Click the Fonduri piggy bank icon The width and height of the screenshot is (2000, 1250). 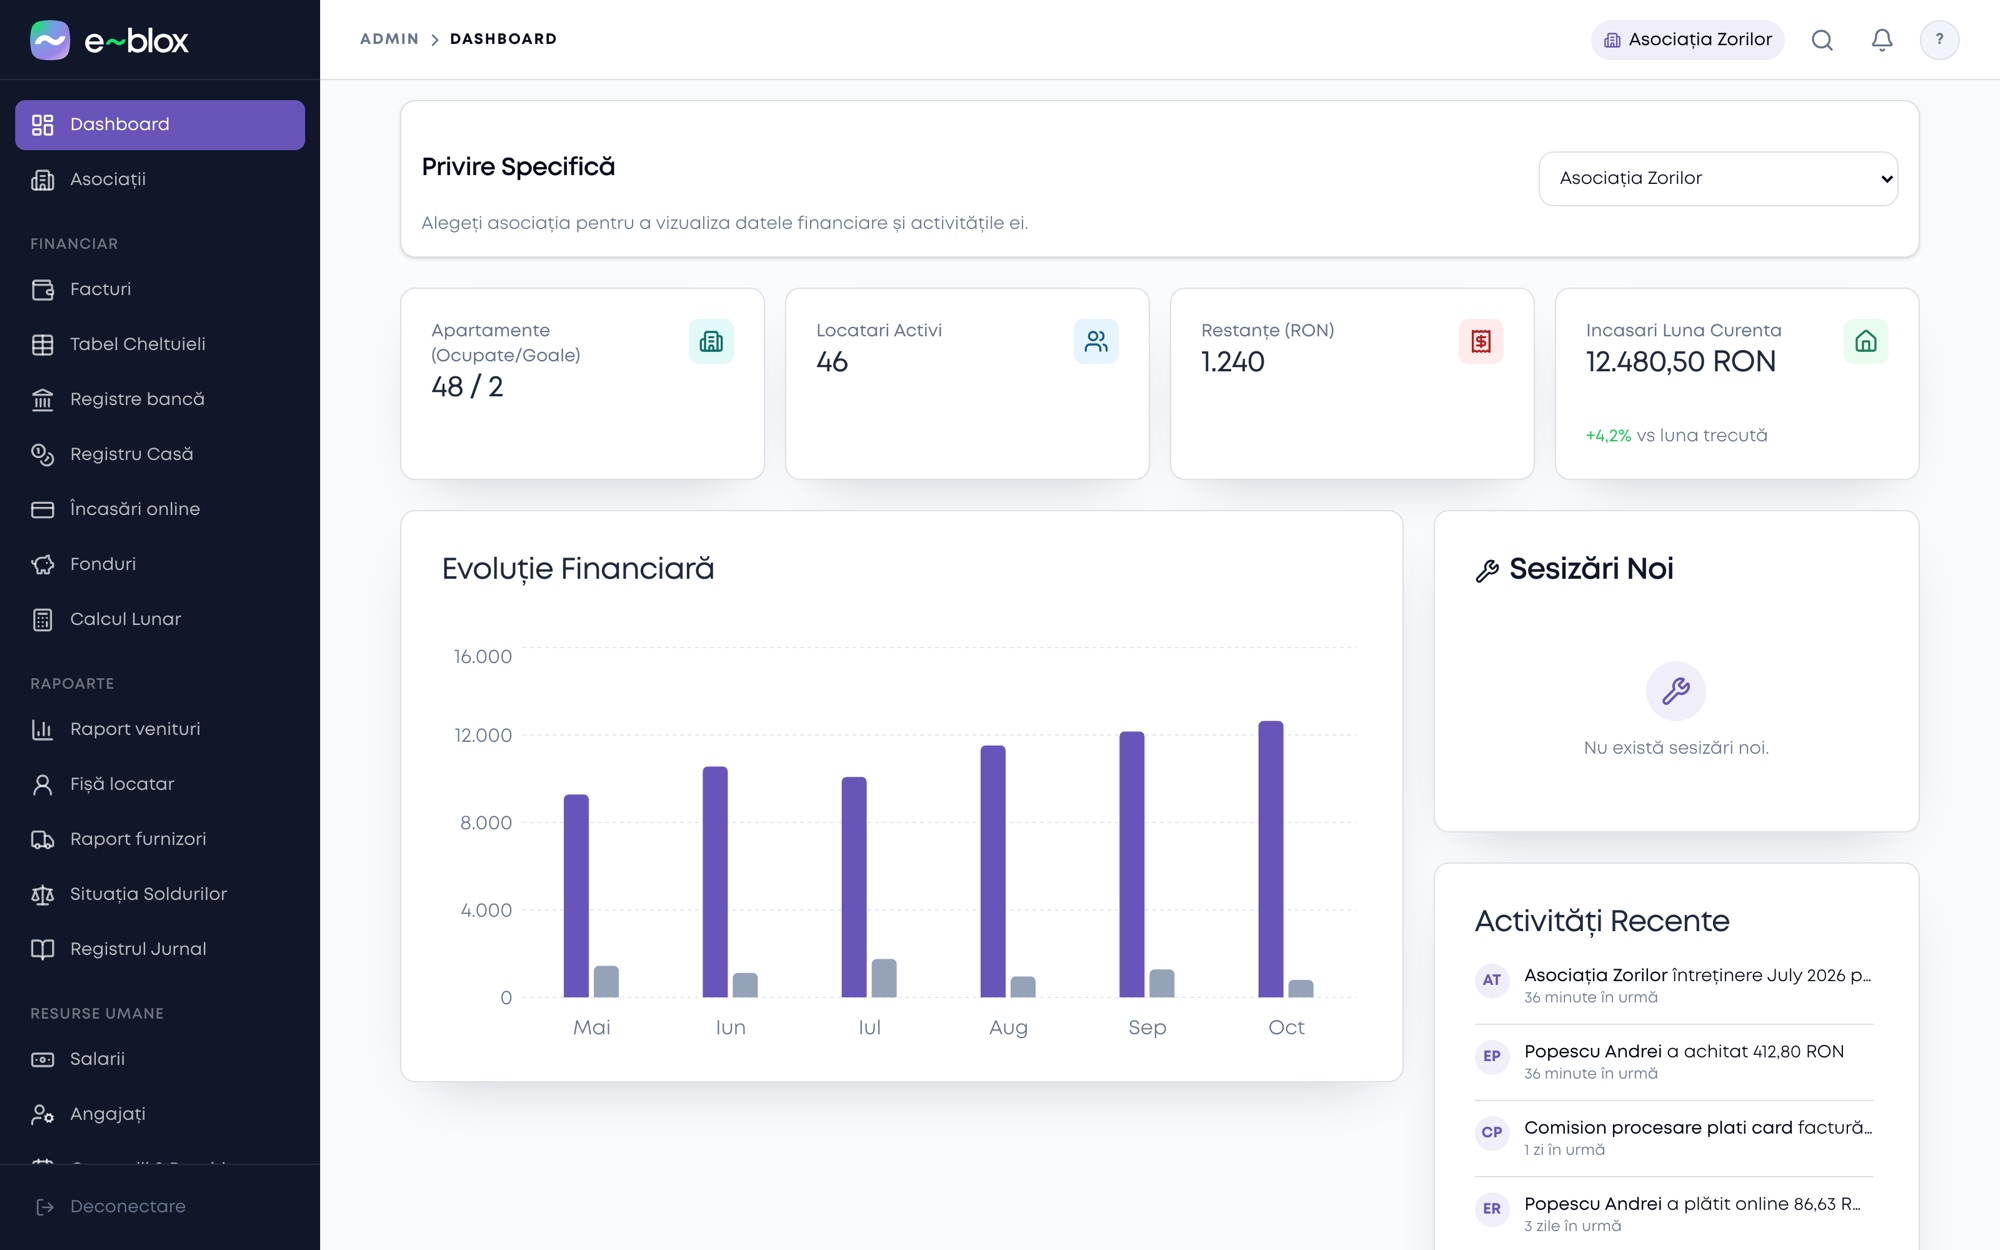pos(42,565)
